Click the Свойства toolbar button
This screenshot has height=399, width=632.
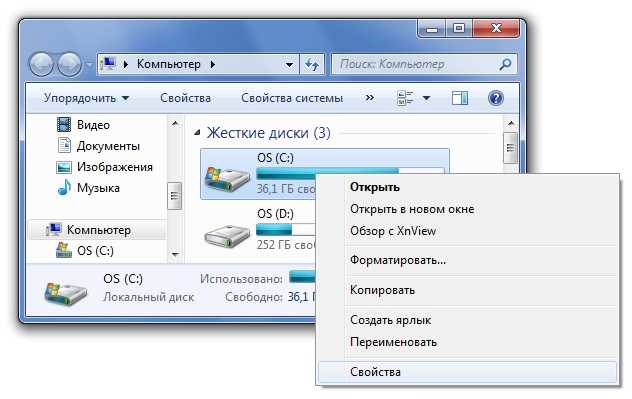tap(185, 98)
